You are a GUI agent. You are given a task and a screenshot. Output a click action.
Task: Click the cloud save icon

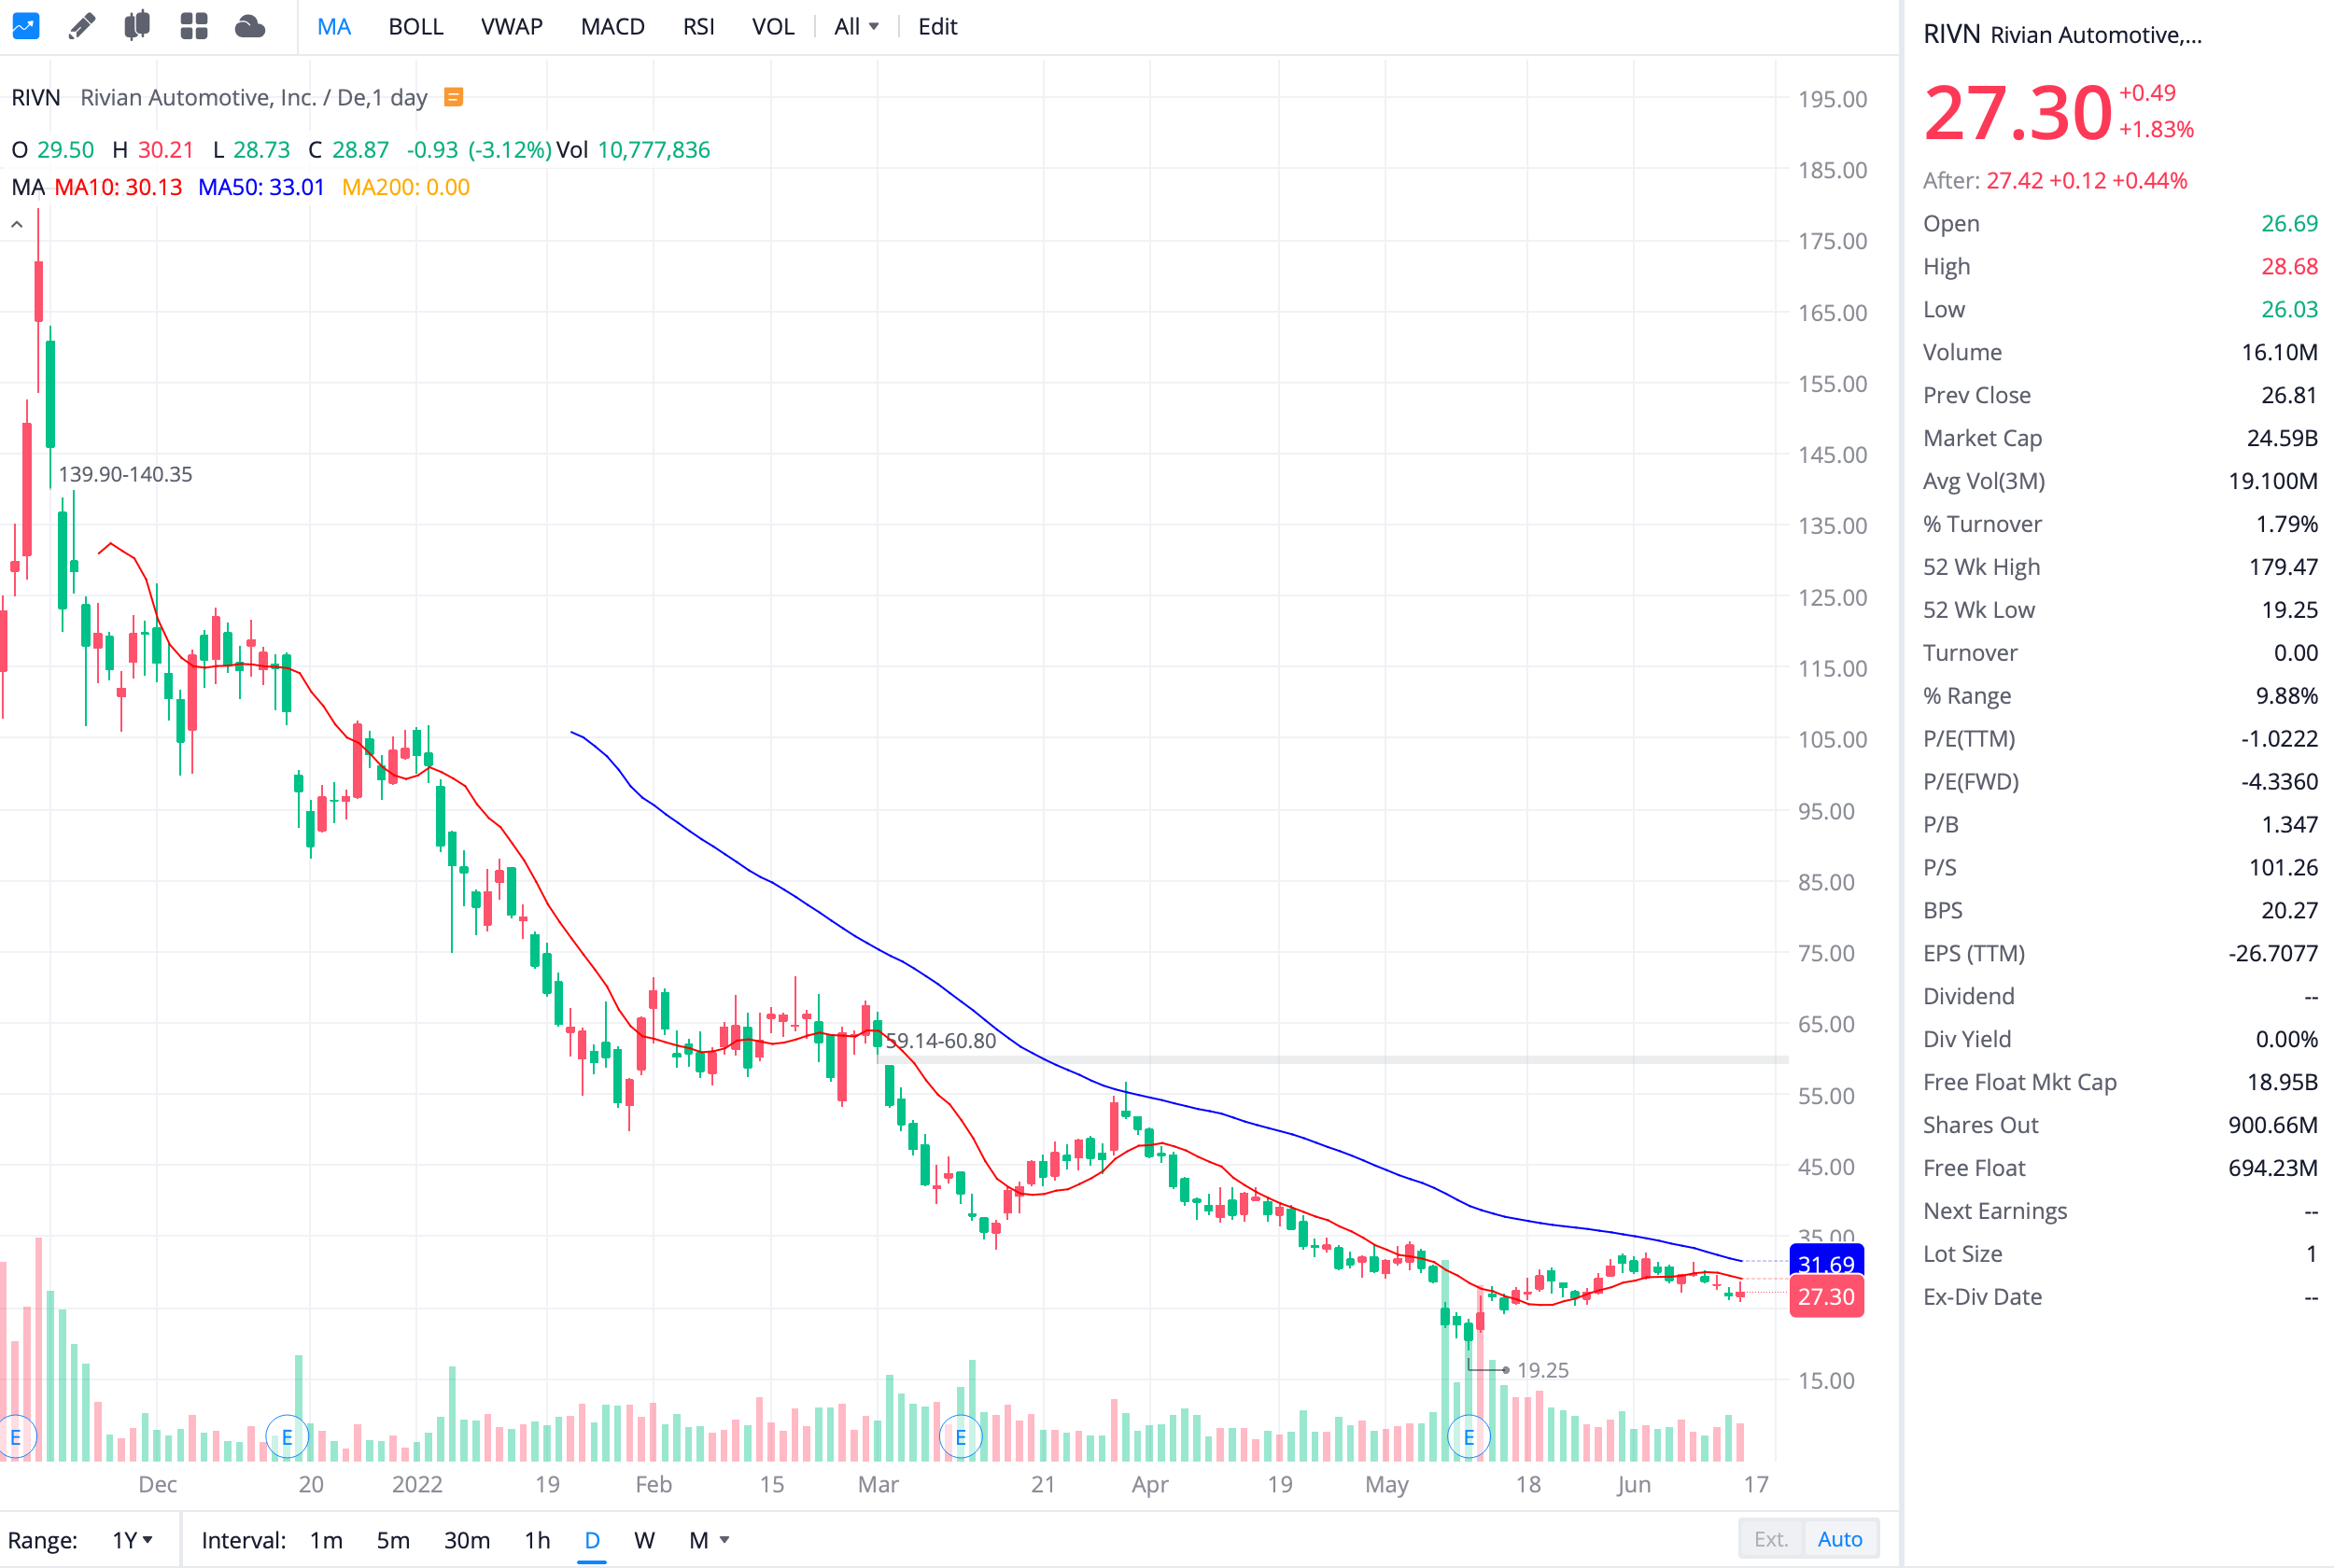coord(249,26)
